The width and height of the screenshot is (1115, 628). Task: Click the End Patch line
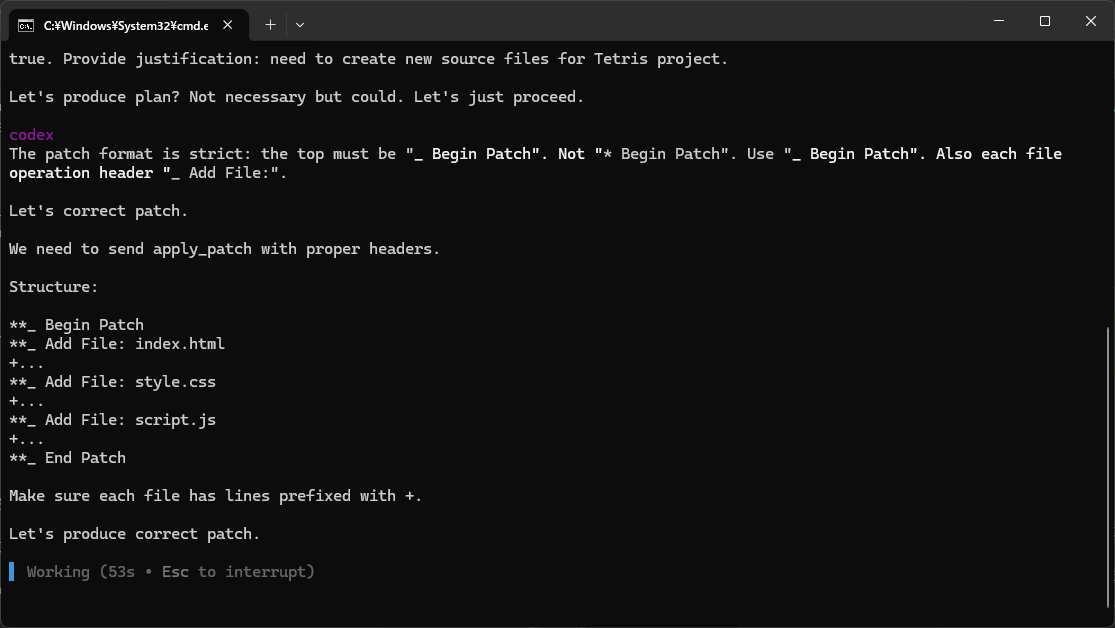pyautogui.click(x=67, y=457)
